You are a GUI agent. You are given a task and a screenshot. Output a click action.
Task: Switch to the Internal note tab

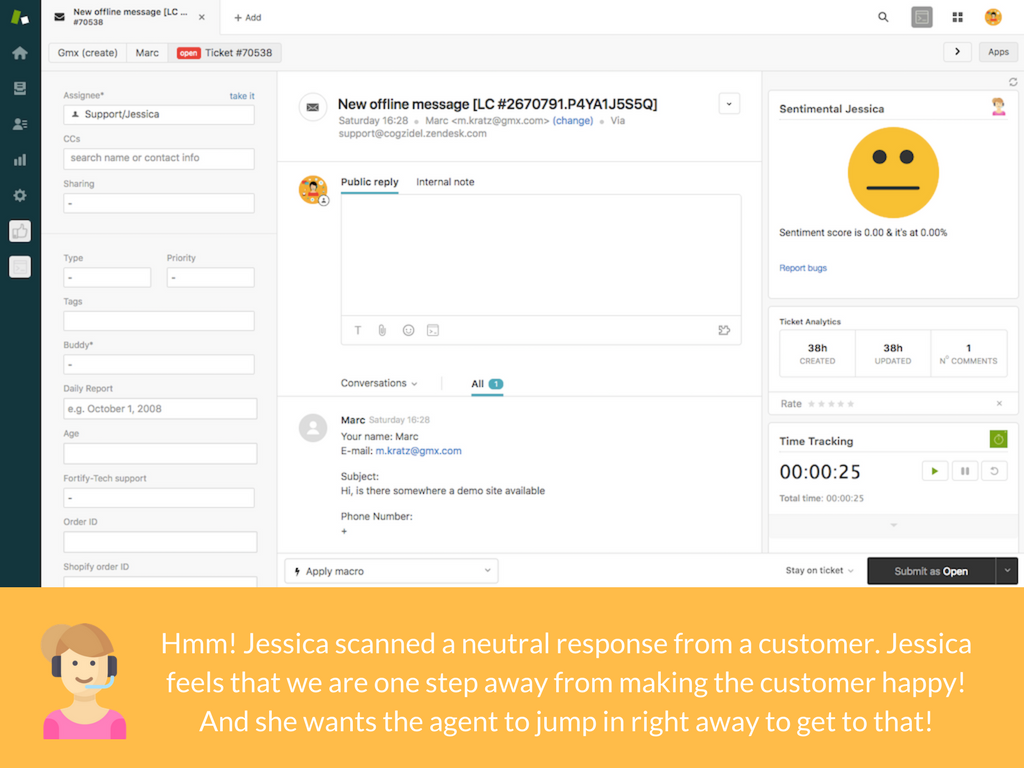445,182
